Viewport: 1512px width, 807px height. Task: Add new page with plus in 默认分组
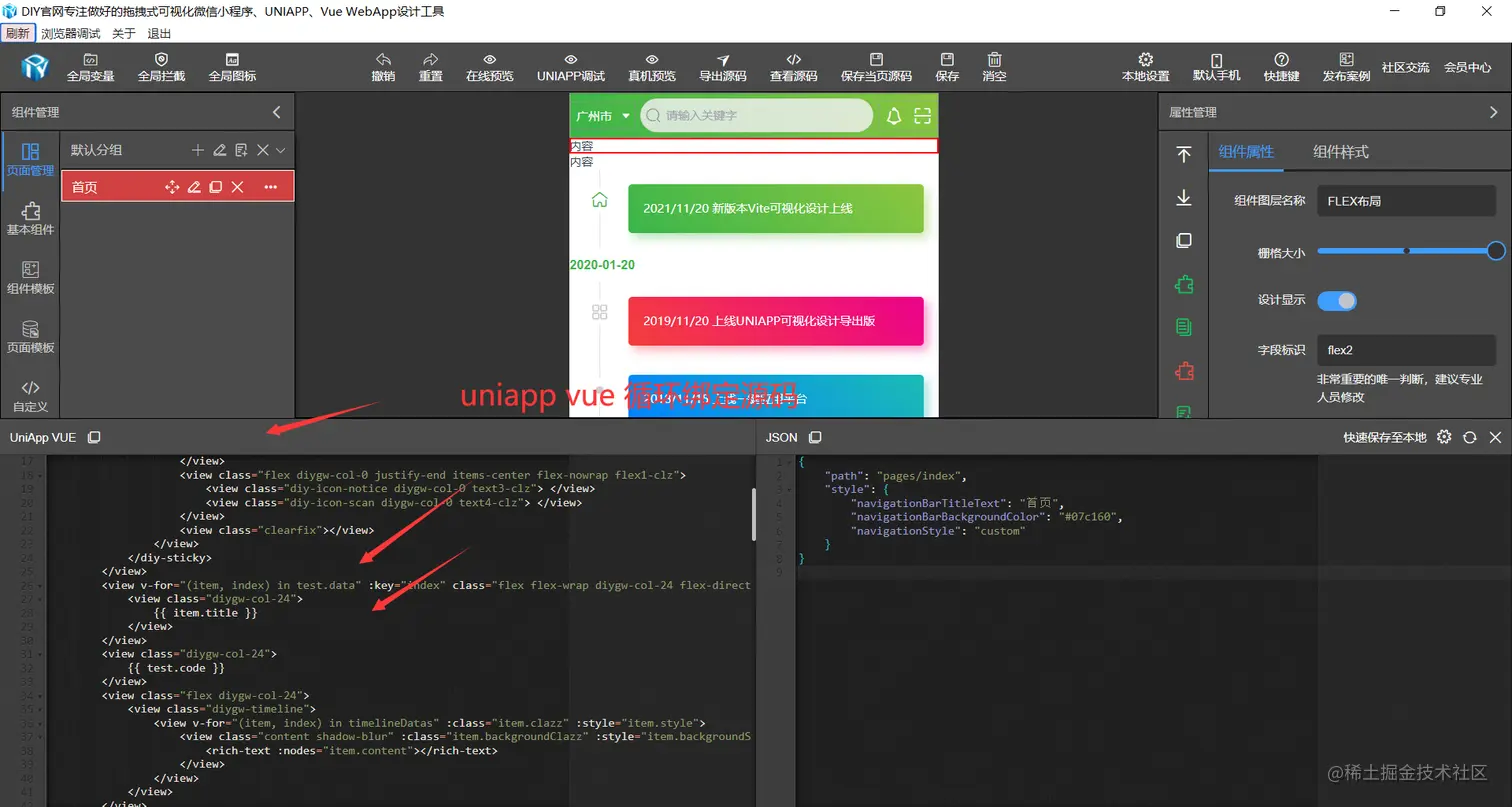click(x=198, y=150)
